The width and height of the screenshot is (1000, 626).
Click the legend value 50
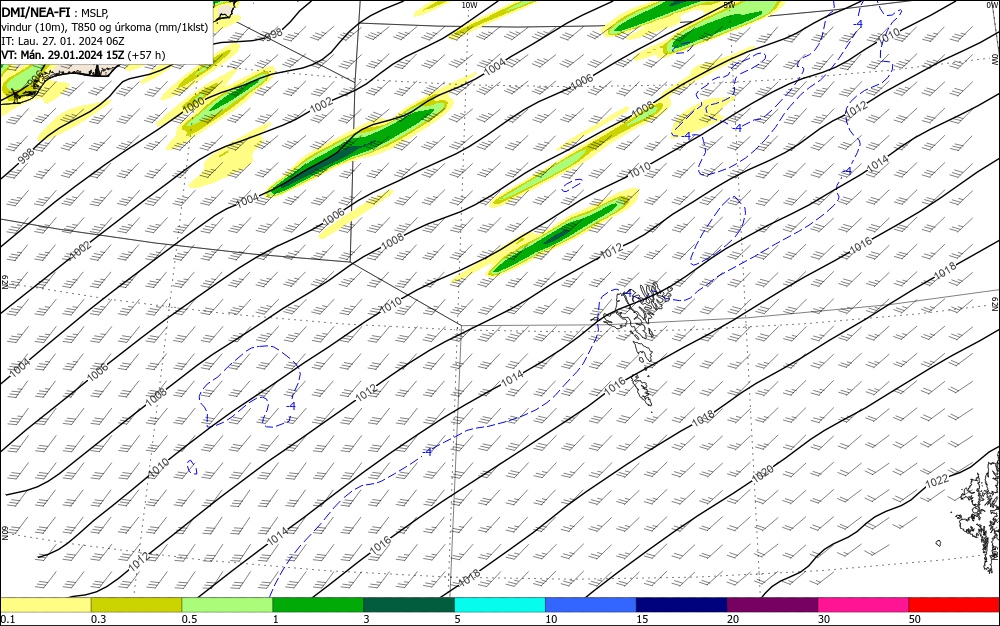(x=915, y=619)
